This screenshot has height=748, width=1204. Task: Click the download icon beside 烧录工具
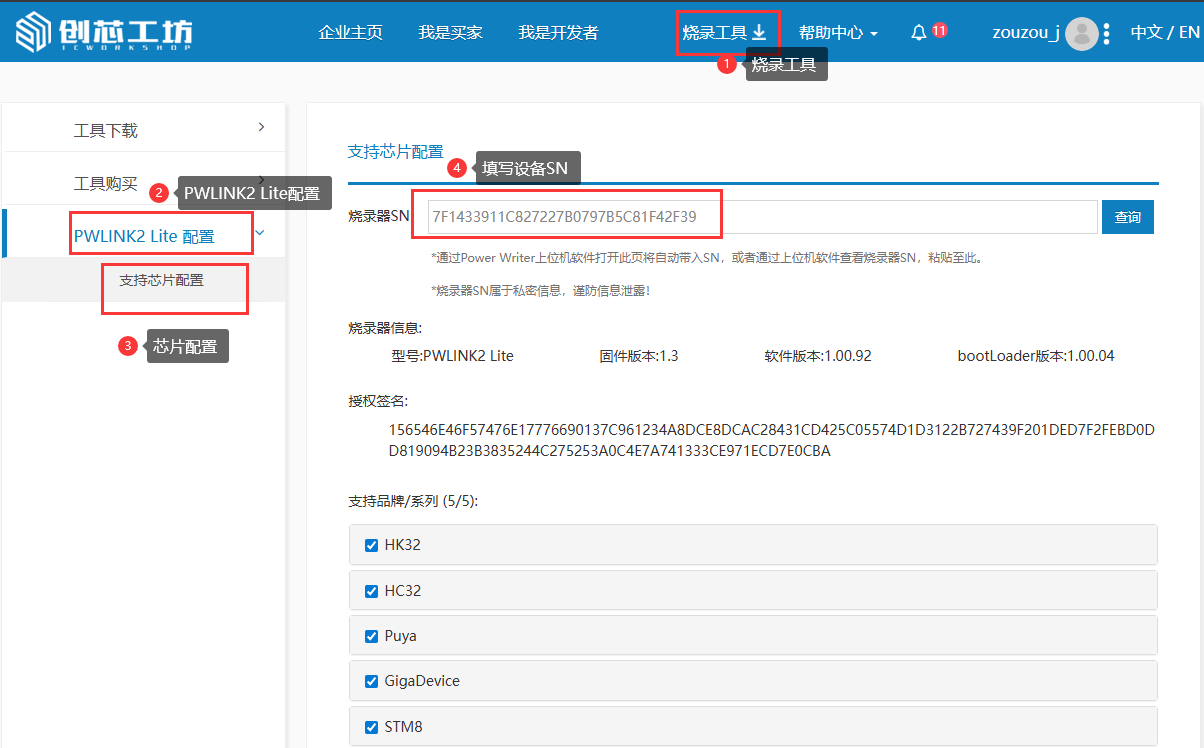click(x=759, y=33)
